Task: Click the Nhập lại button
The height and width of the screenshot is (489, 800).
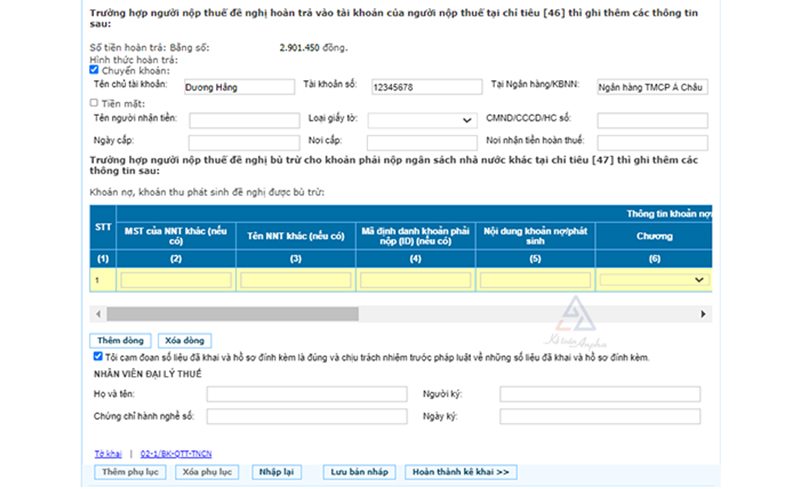Action: 276,471
